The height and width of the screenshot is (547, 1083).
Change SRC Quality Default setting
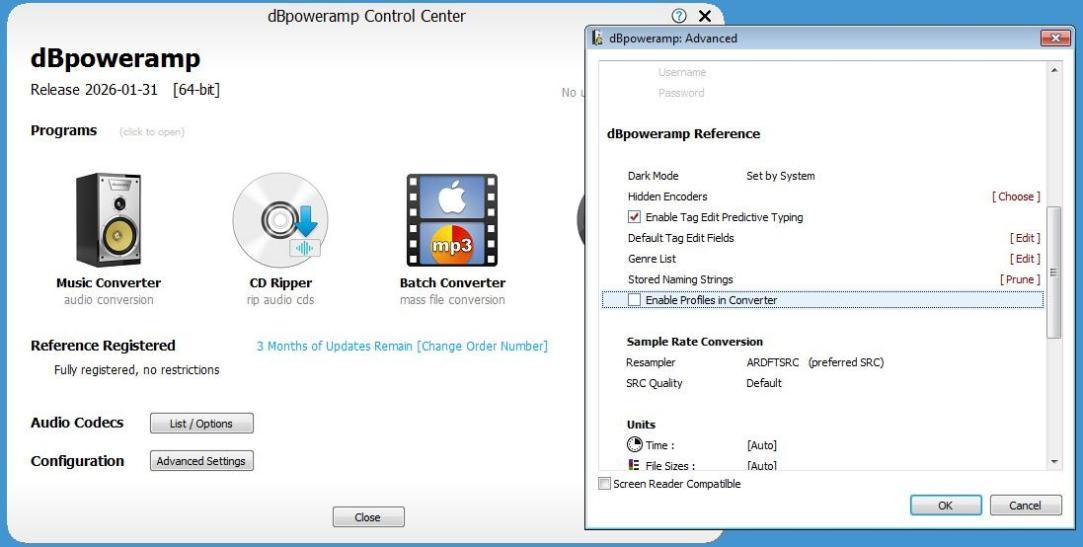click(x=764, y=383)
